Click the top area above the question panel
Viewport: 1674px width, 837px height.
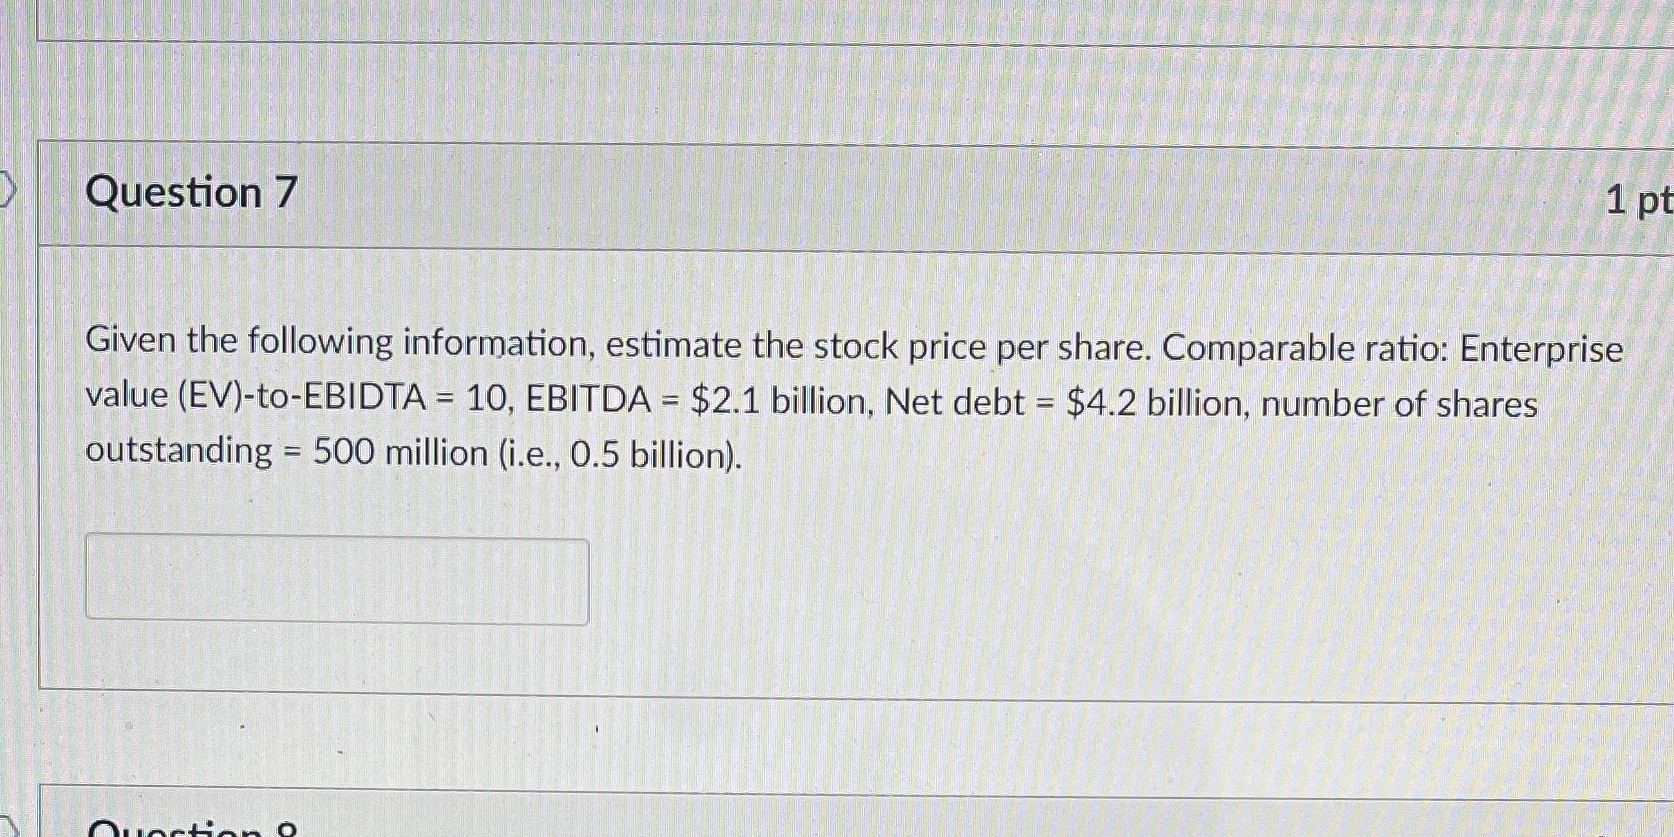coord(800,90)
